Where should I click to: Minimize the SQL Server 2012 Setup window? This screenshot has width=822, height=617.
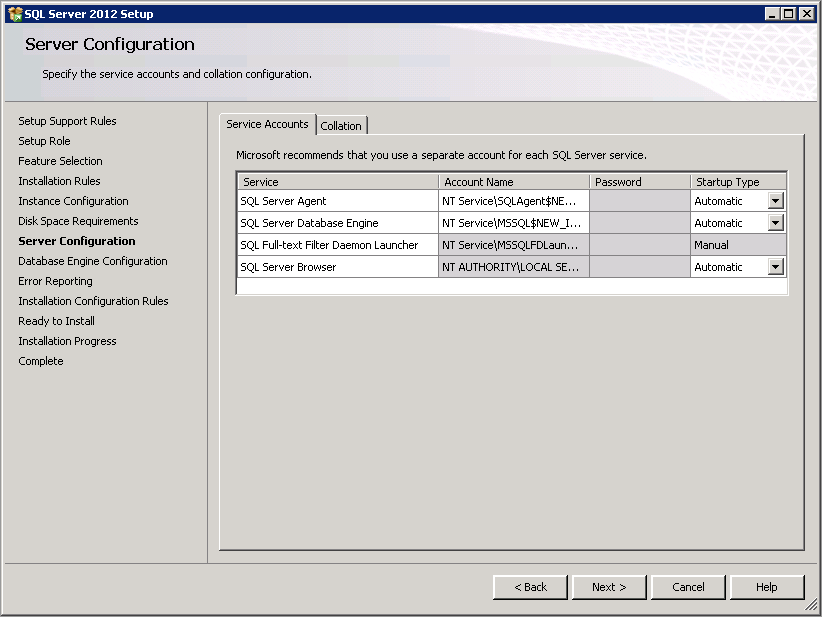point(771,14)
